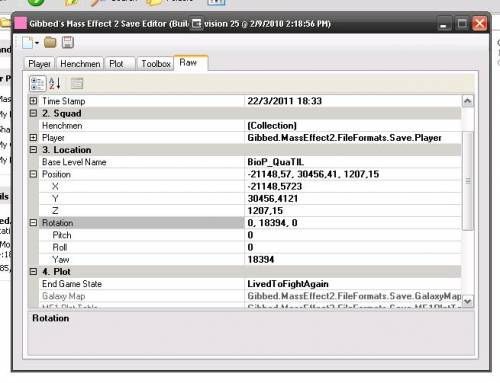Image resolution: width=500 pixels, height=383 pixels.
Task: Click the property grid scroll down arrow
Action: (468, 301)
